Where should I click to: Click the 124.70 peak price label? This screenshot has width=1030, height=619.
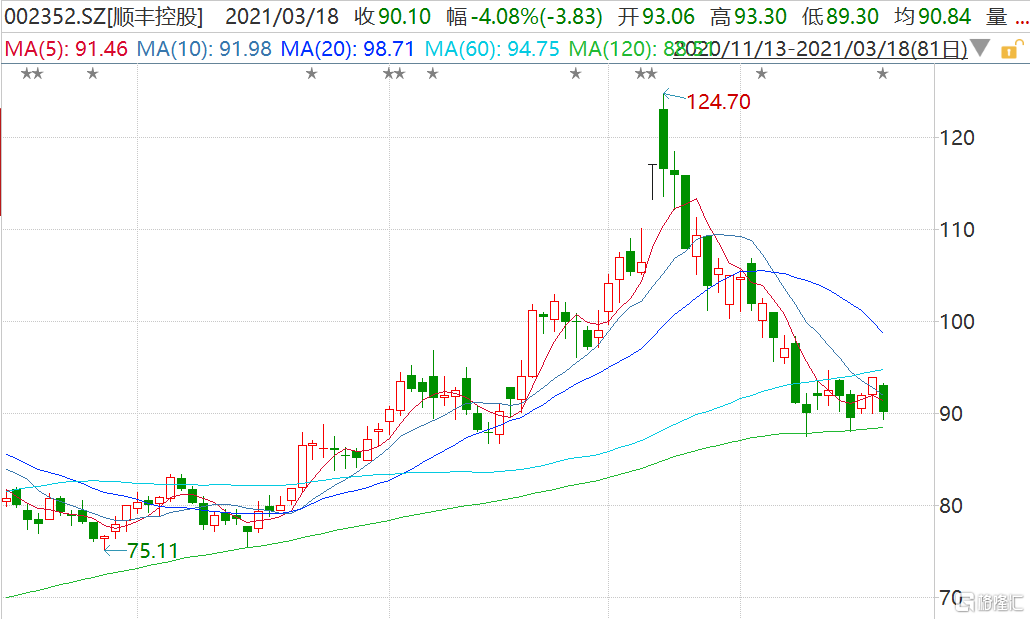[719, 102]
